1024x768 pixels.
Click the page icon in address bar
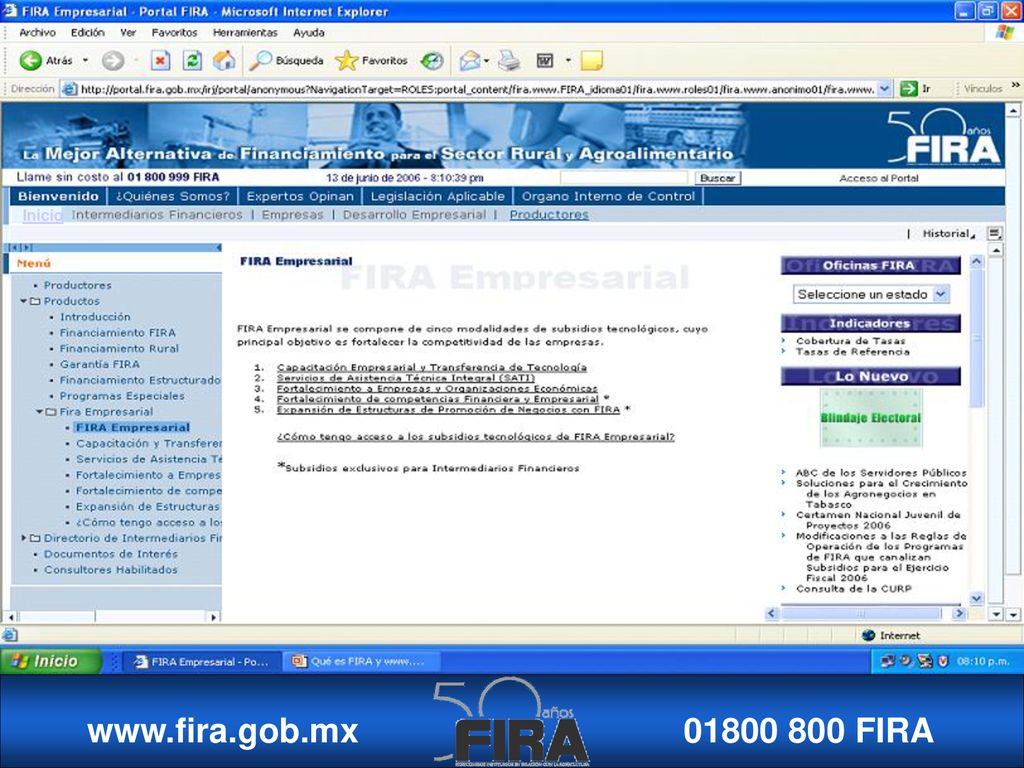[69, 89]
